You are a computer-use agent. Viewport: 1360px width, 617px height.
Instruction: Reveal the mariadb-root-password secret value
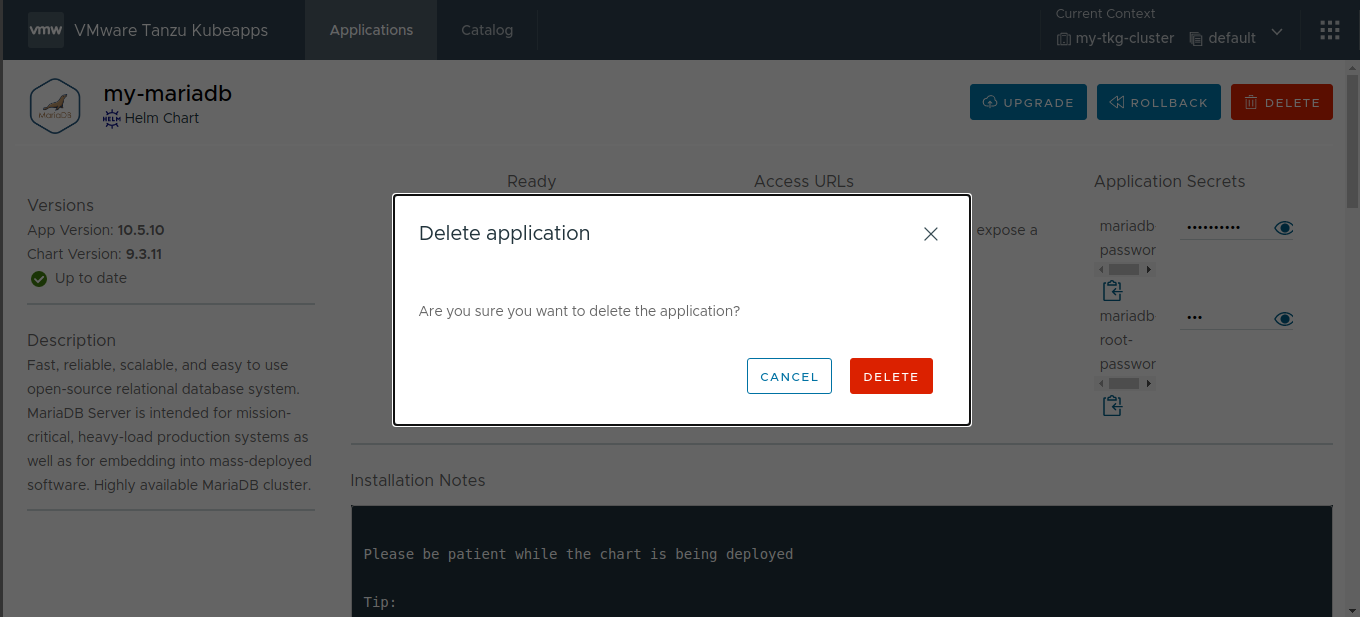click(x=1284, y=318)
